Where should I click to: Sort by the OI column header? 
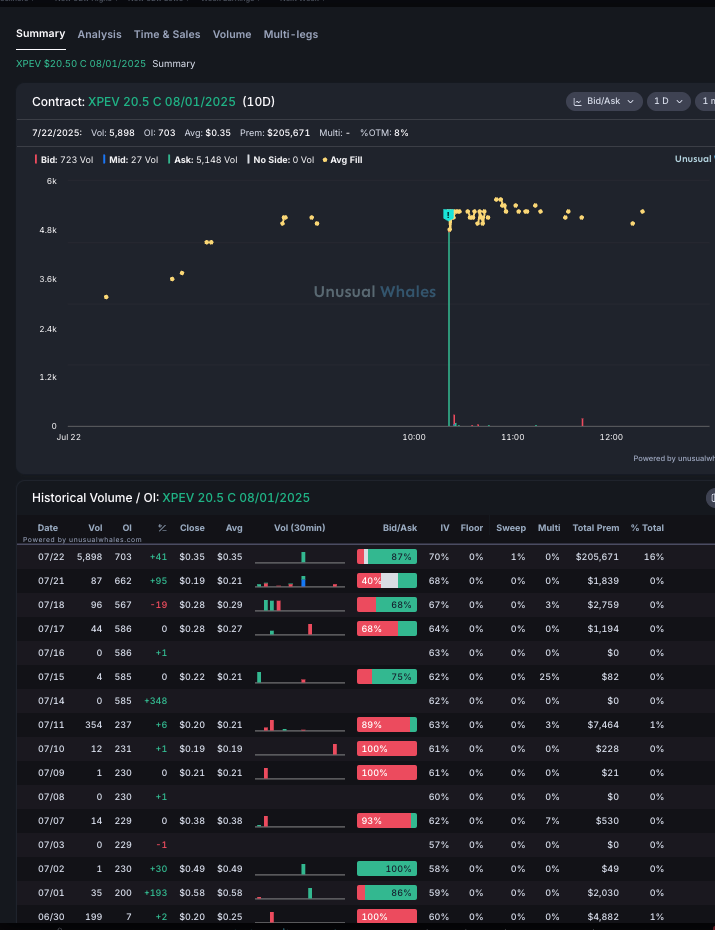127,528
